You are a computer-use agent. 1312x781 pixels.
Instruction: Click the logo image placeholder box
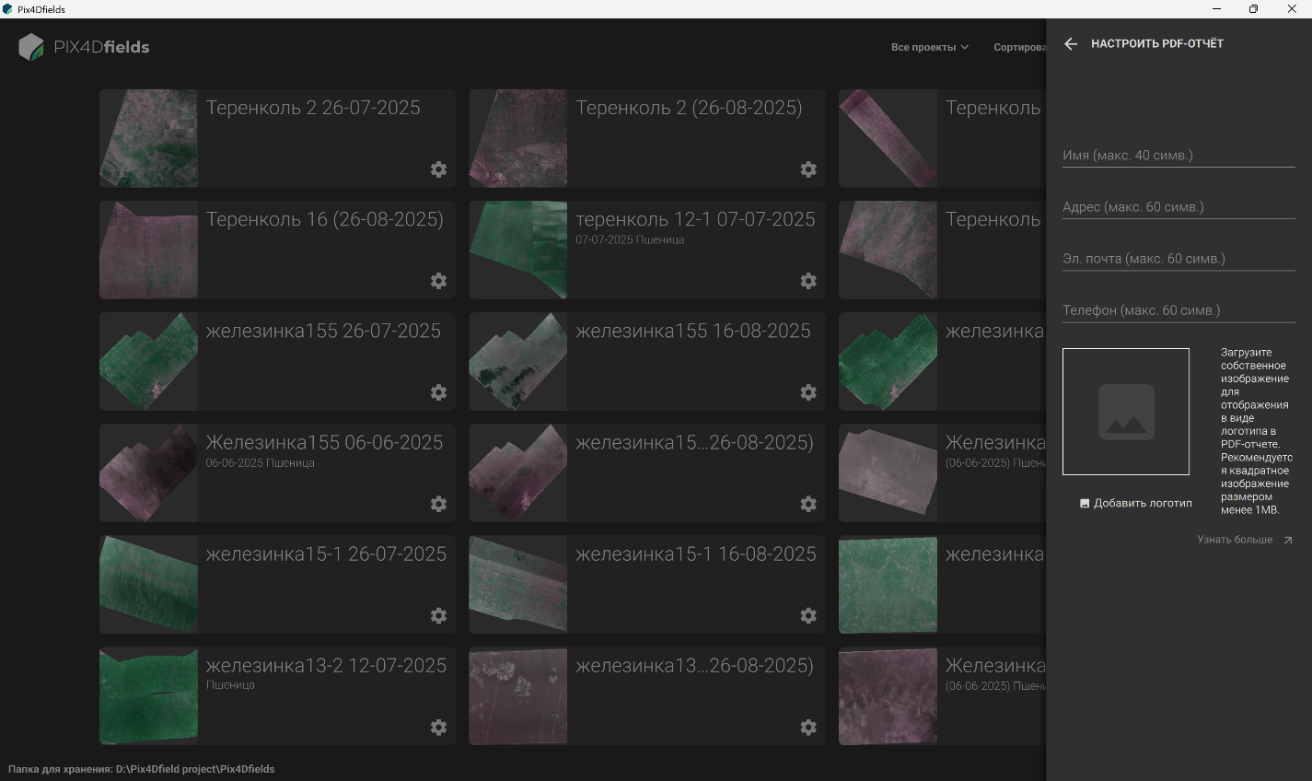(x=1126, y=411)
